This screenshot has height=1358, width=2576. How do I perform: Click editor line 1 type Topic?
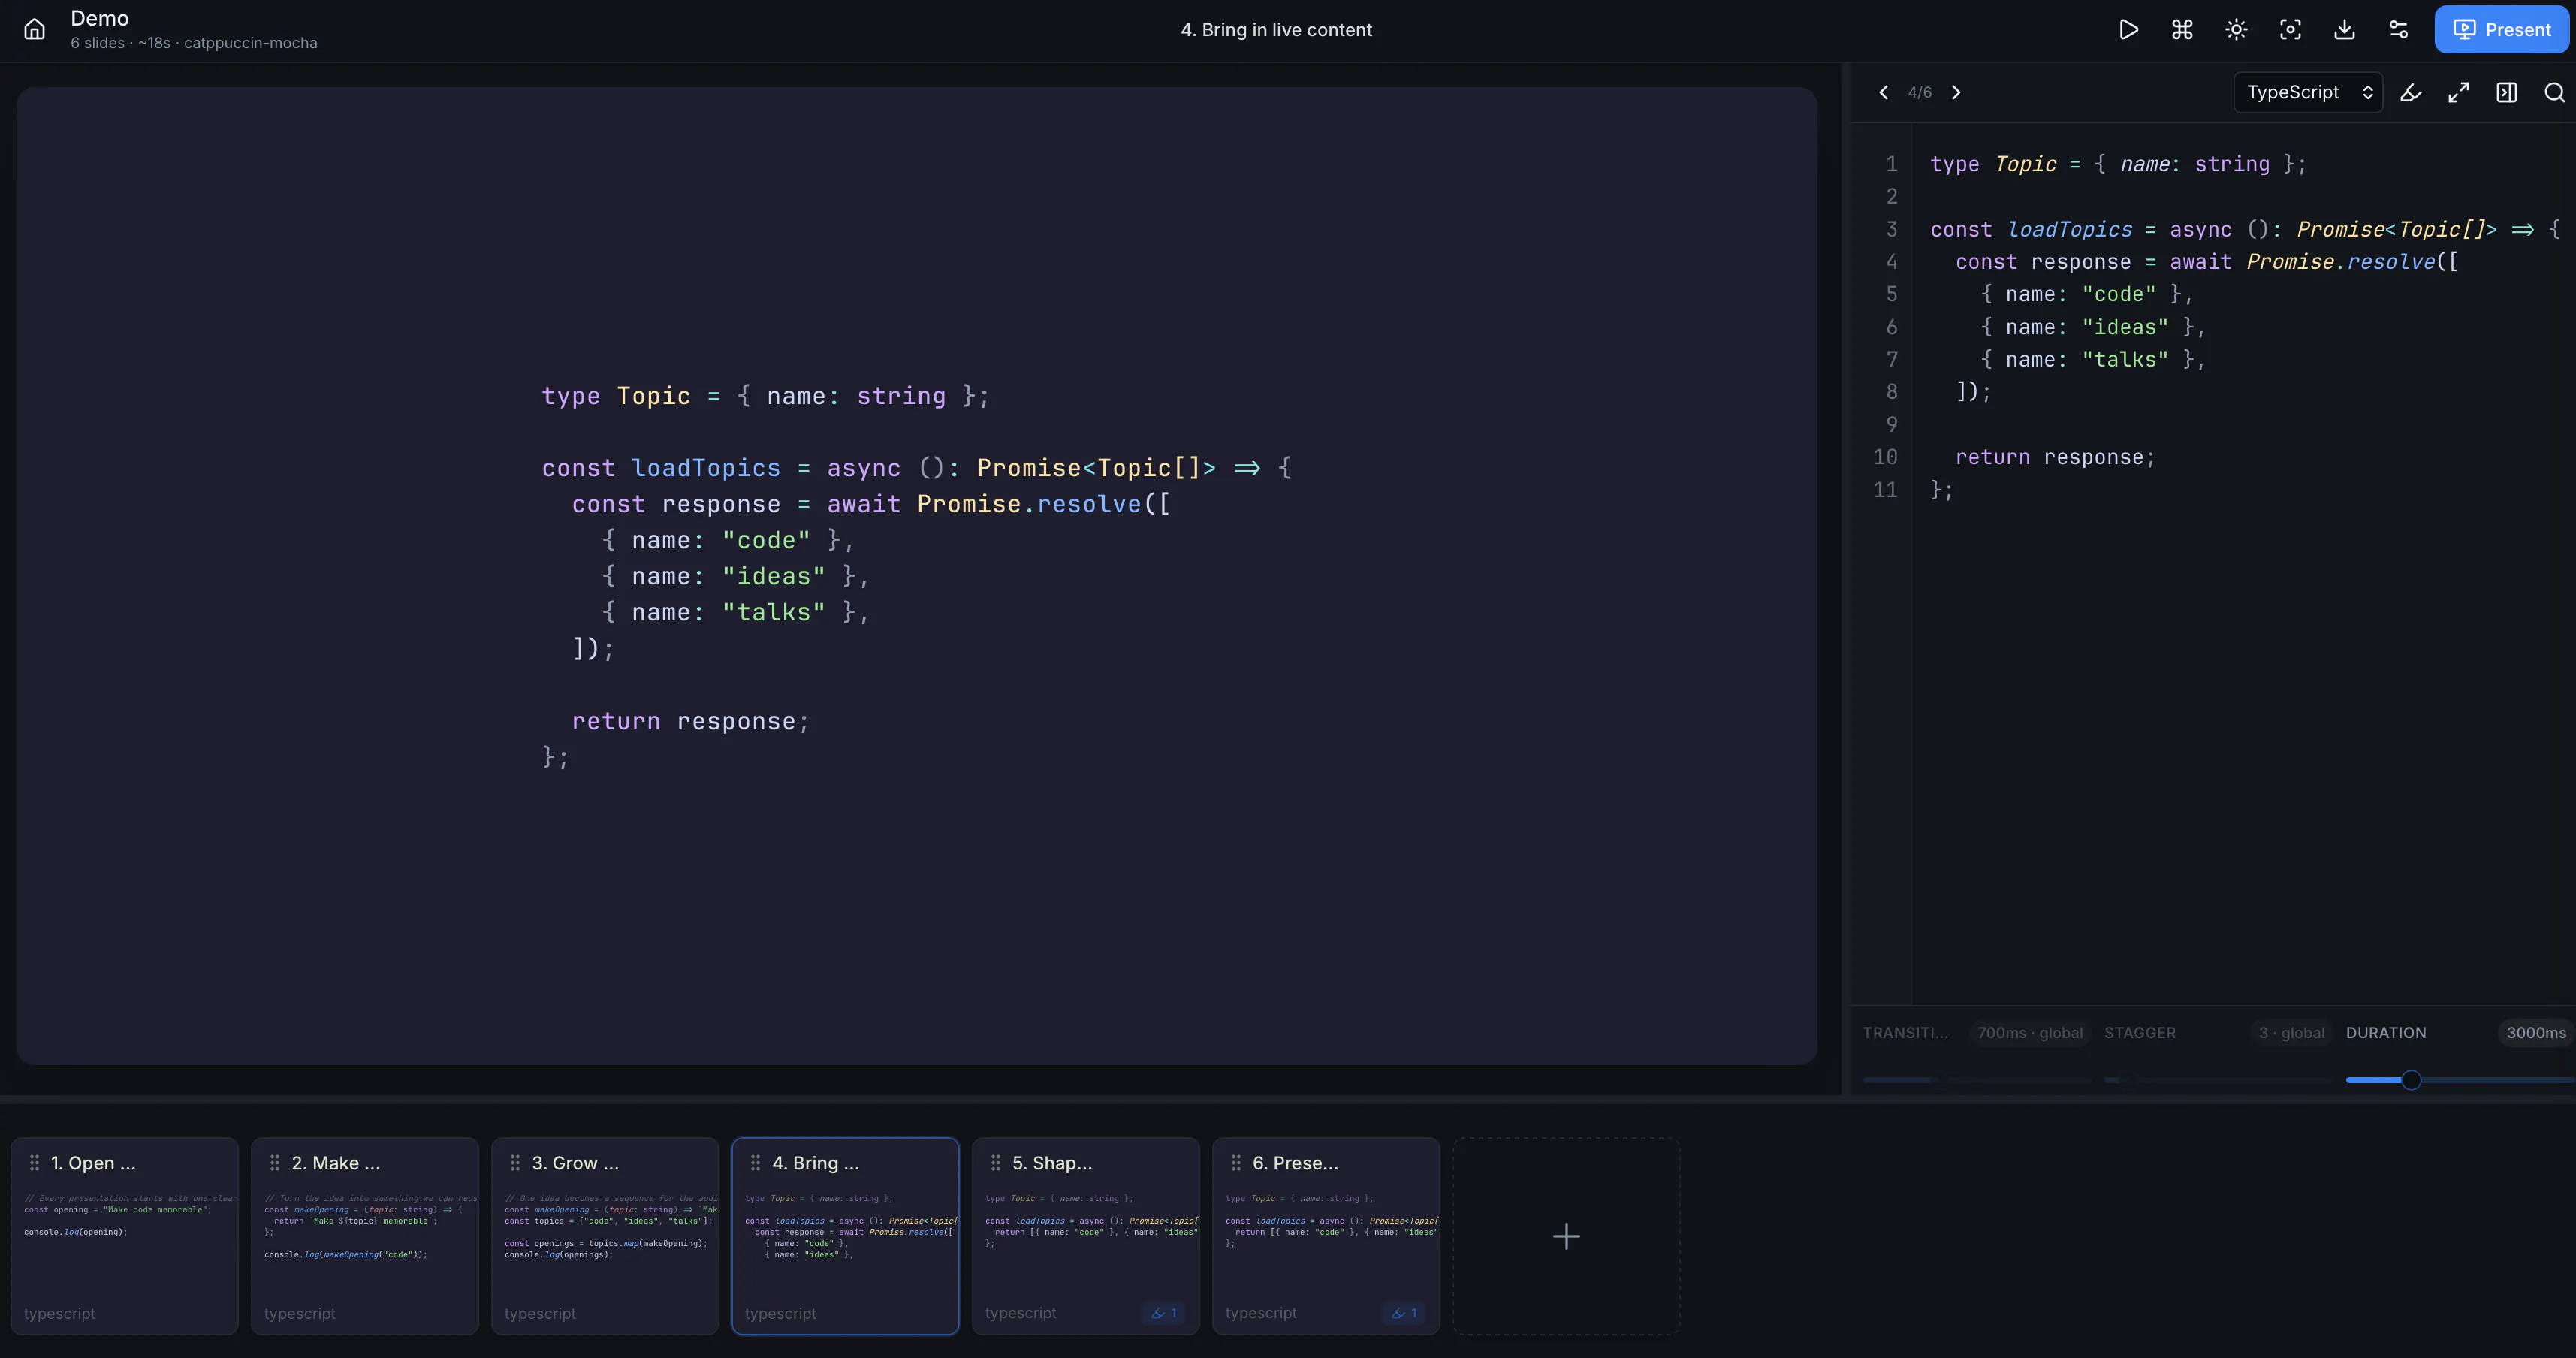click(2117, 164)
